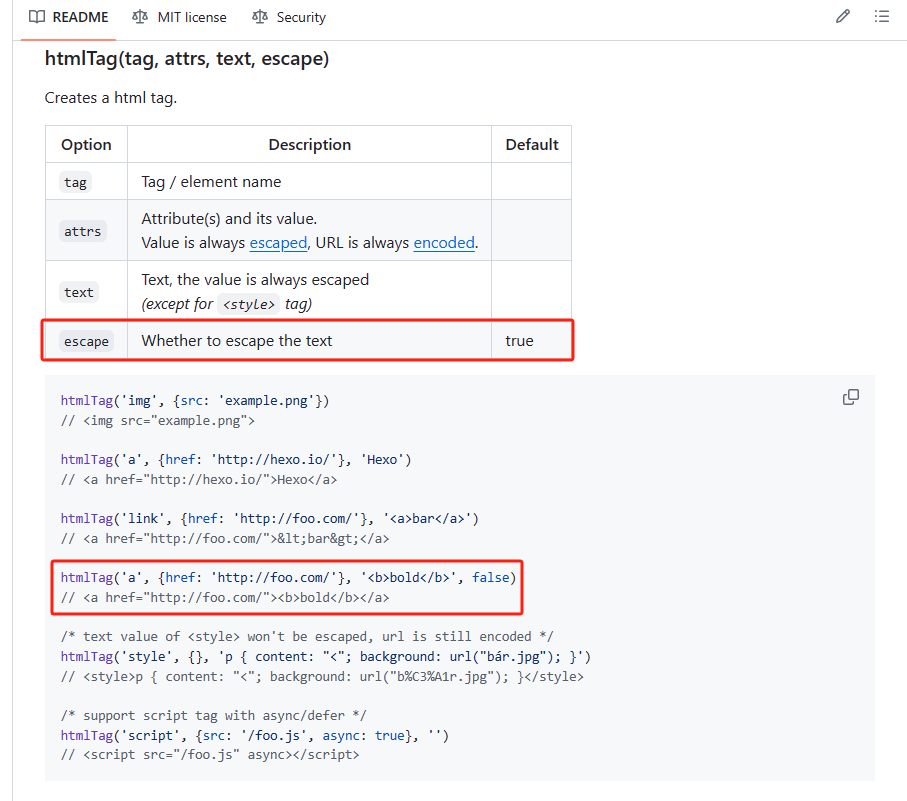The image size is (907, 801).
Task: Open the Security tab
Action: pos(289,17)
